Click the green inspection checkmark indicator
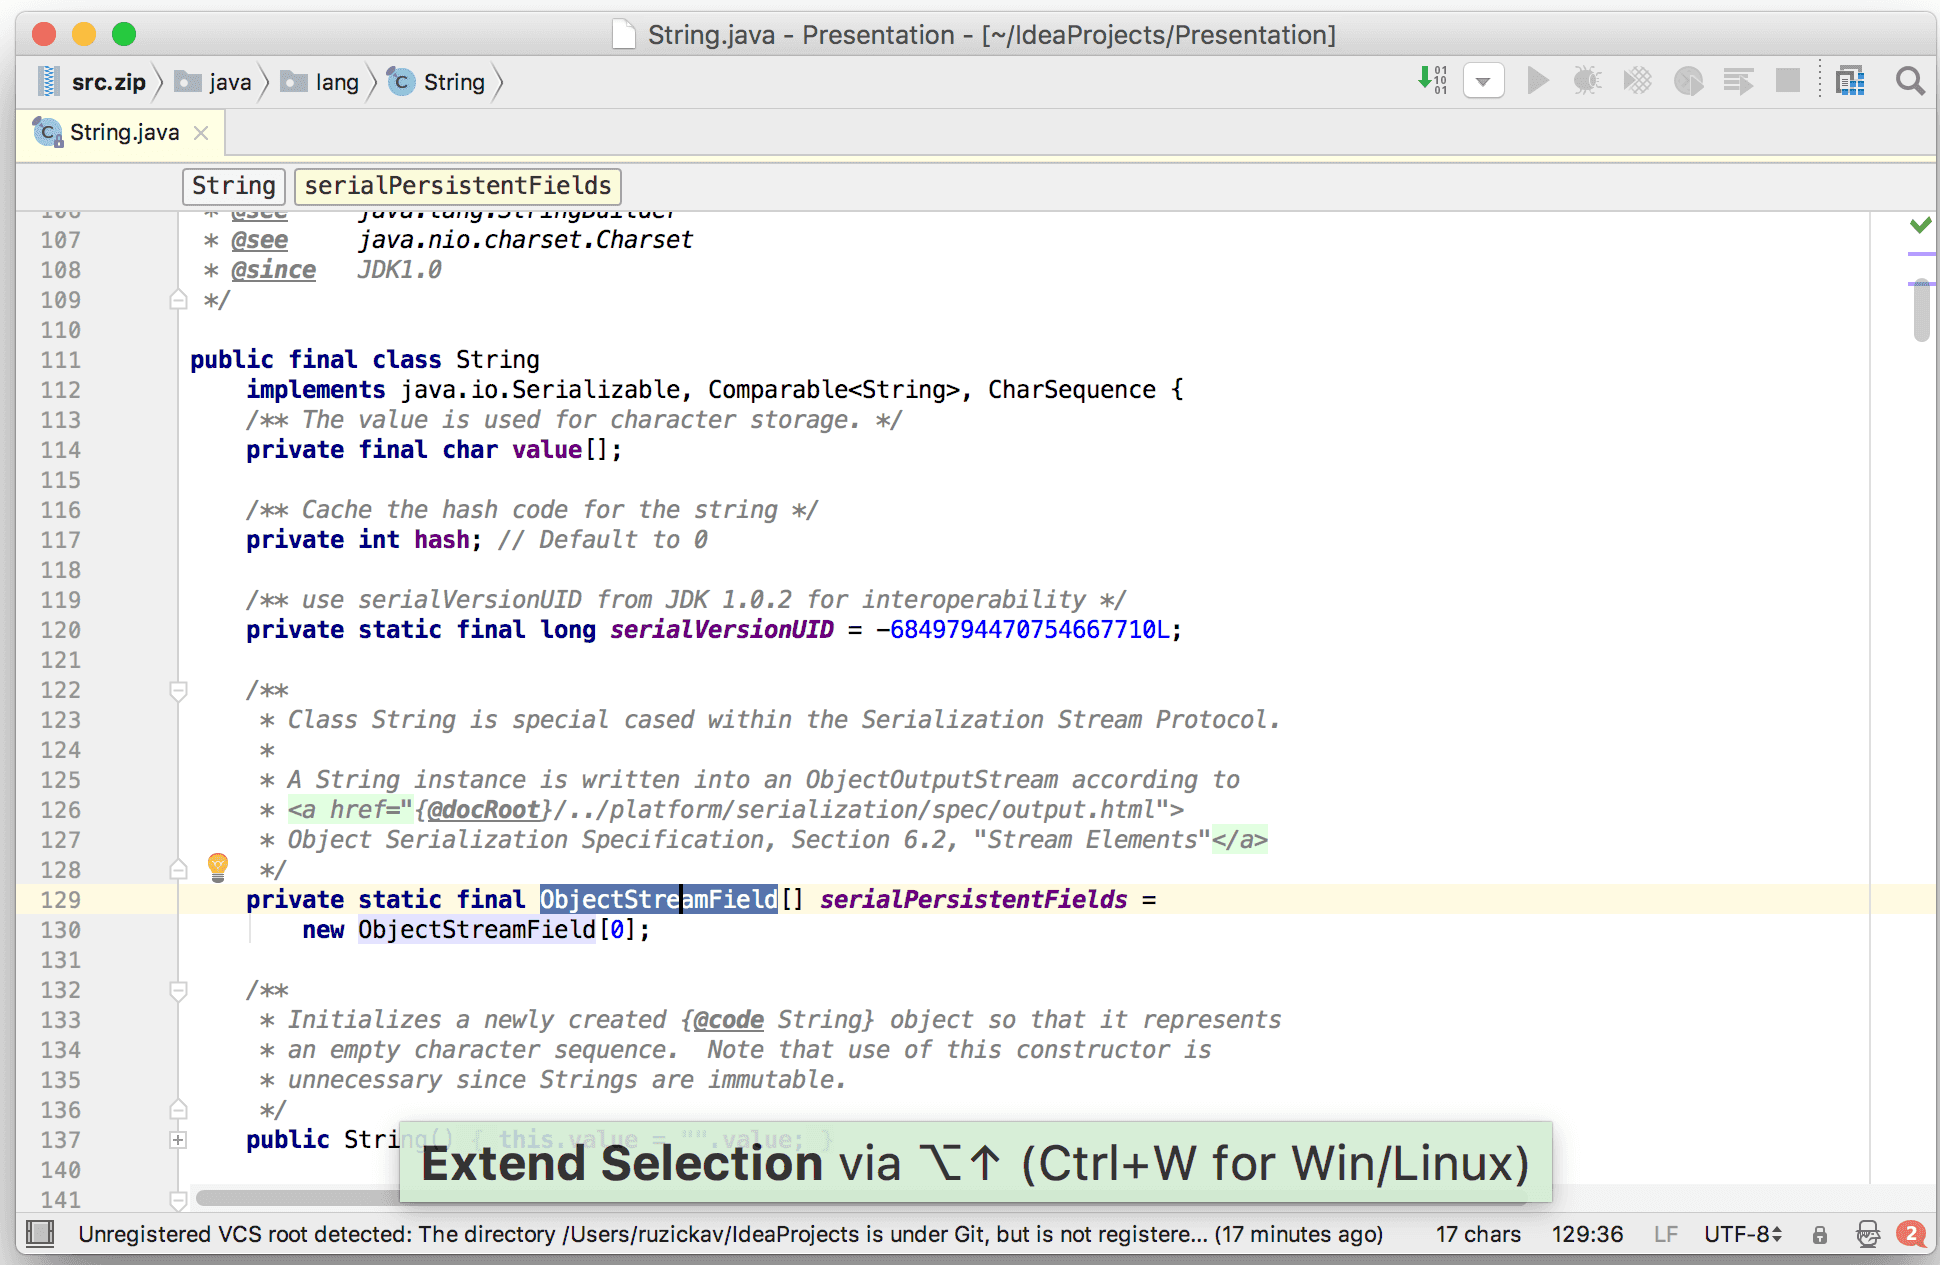Screen dimensions: 1940x1265 click(x=1919, y=225)
